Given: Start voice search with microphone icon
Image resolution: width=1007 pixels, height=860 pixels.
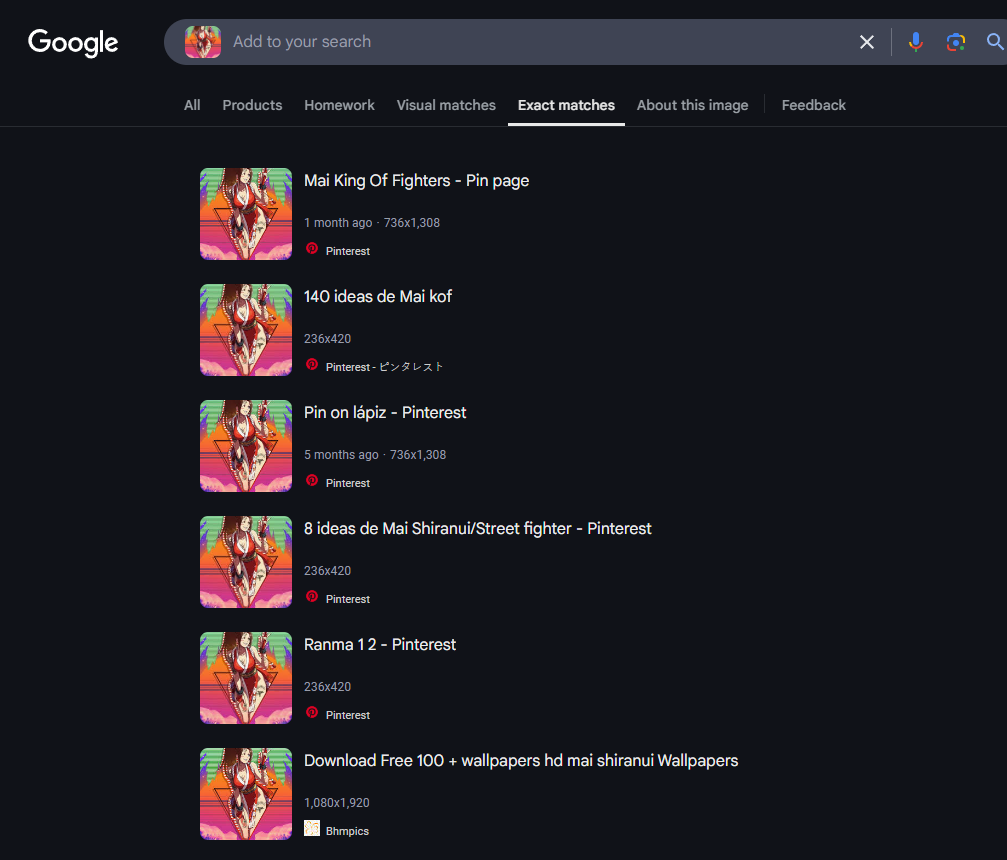Looking at the screenshot, I should 915,42.
